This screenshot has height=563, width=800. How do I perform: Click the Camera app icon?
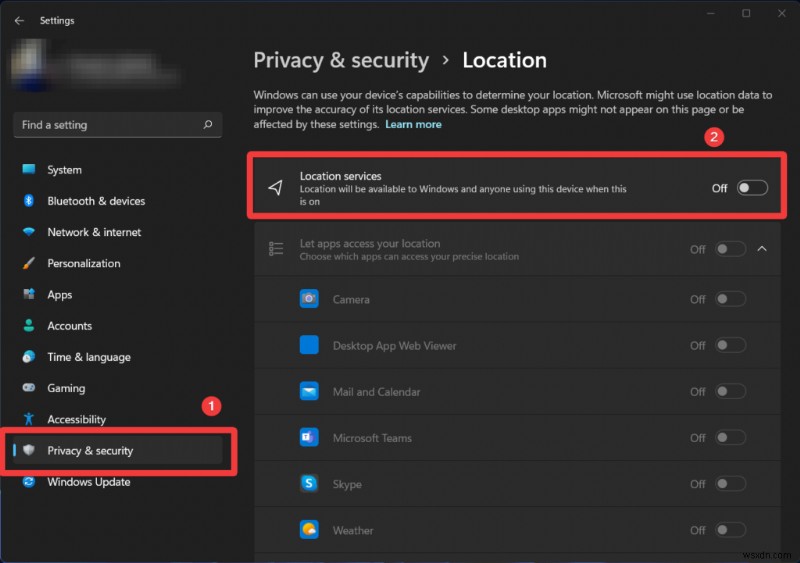(x=309, y=299)
